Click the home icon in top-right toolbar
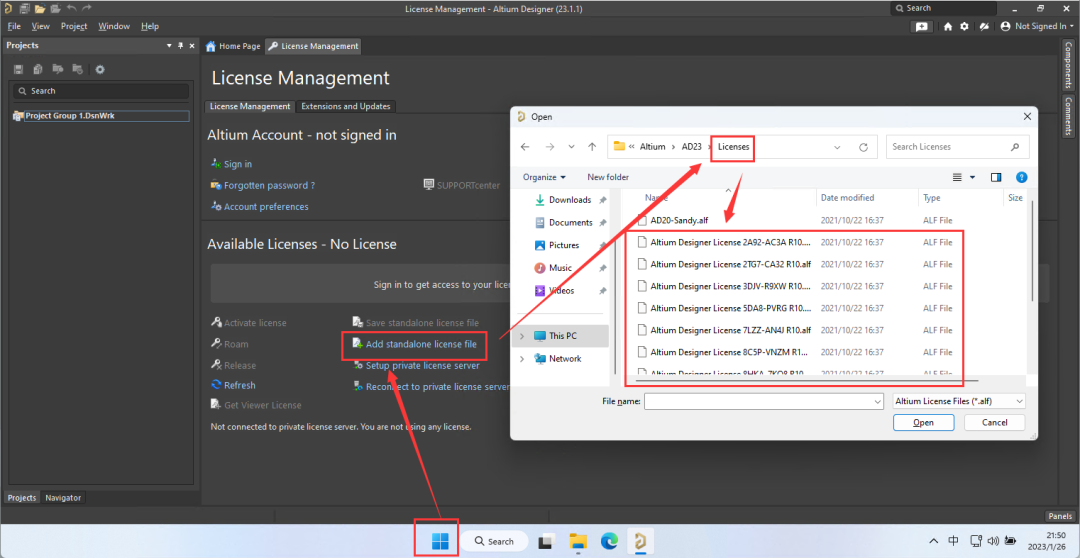This screenshot has height=558, width=1080. click(x=947, y=27)
